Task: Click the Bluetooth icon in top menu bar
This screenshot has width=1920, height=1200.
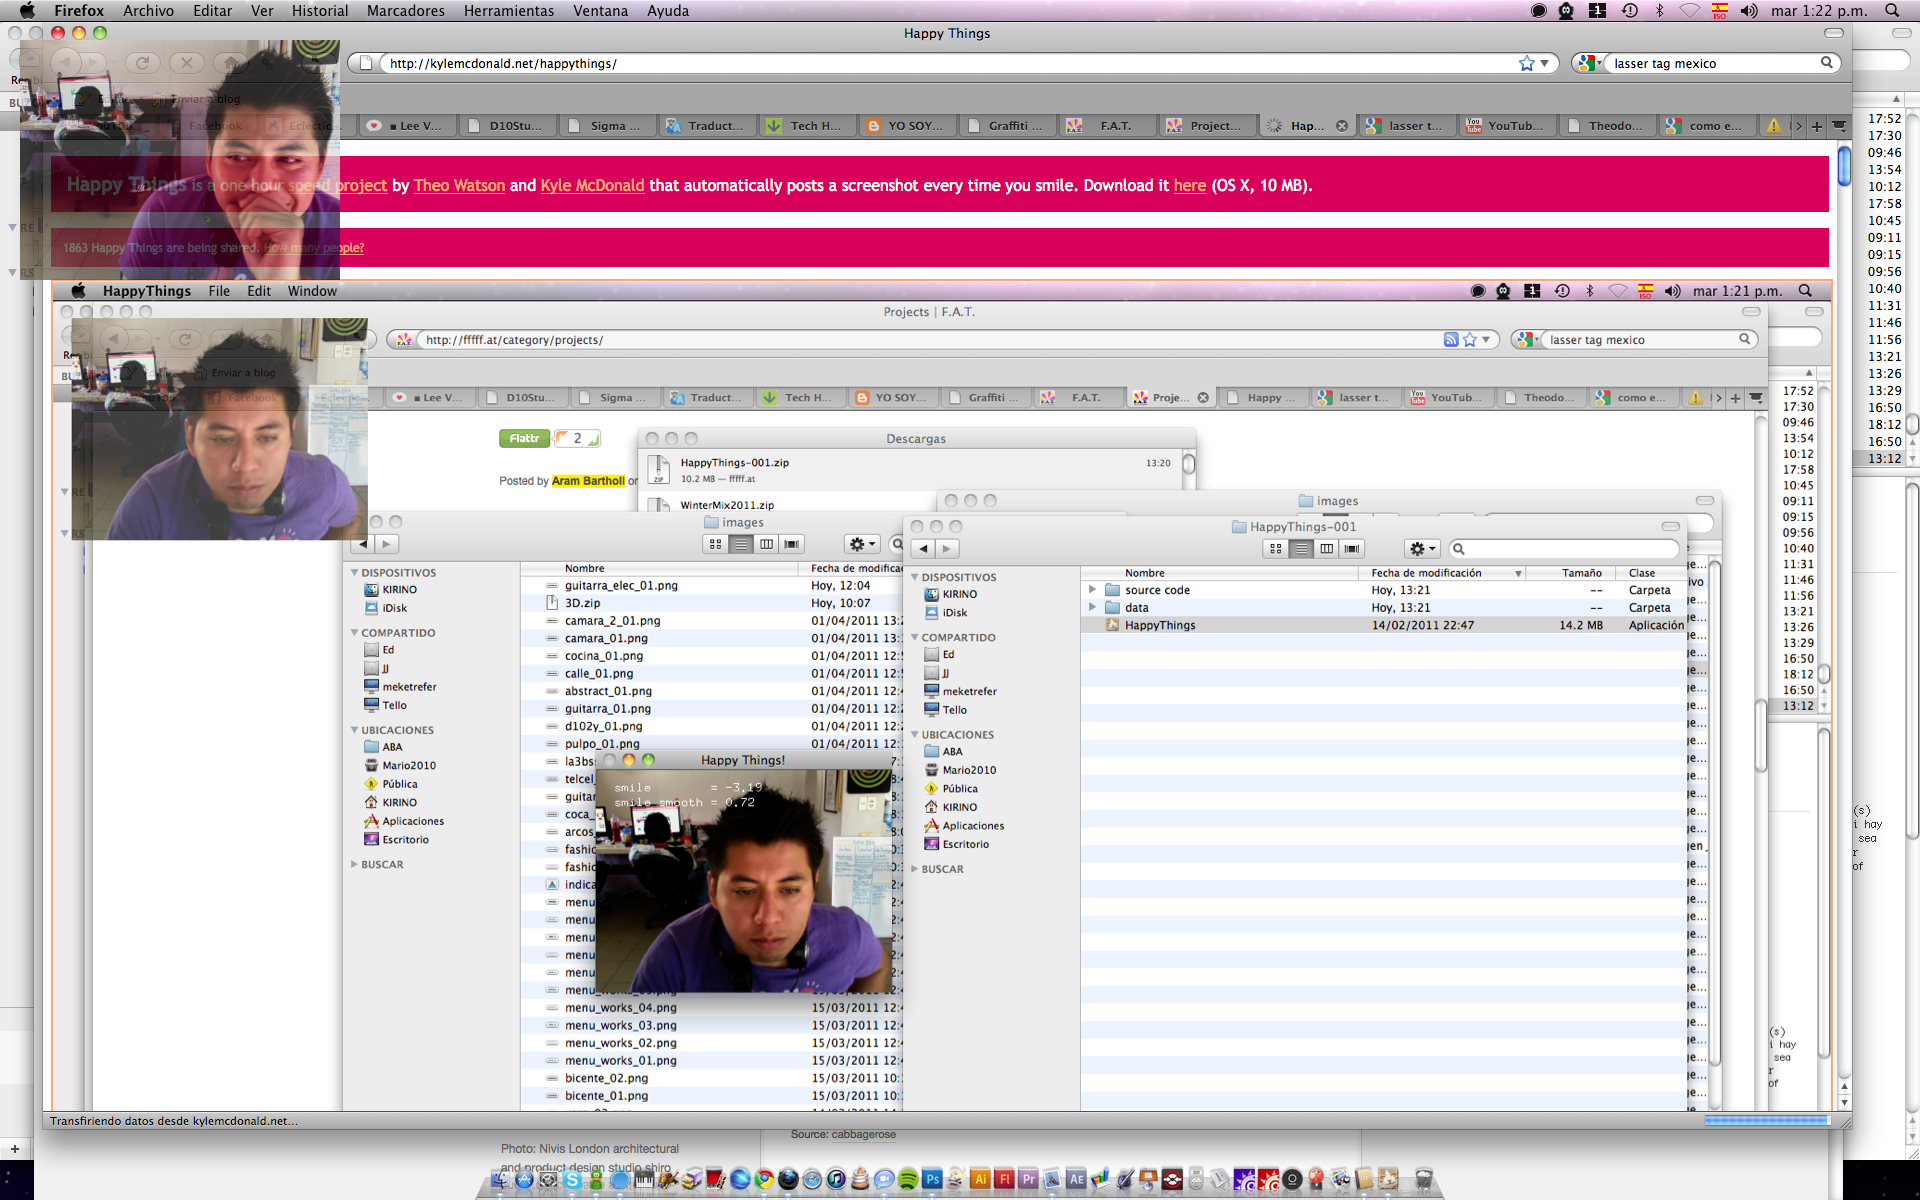Action: click(x=1660, y=10)
